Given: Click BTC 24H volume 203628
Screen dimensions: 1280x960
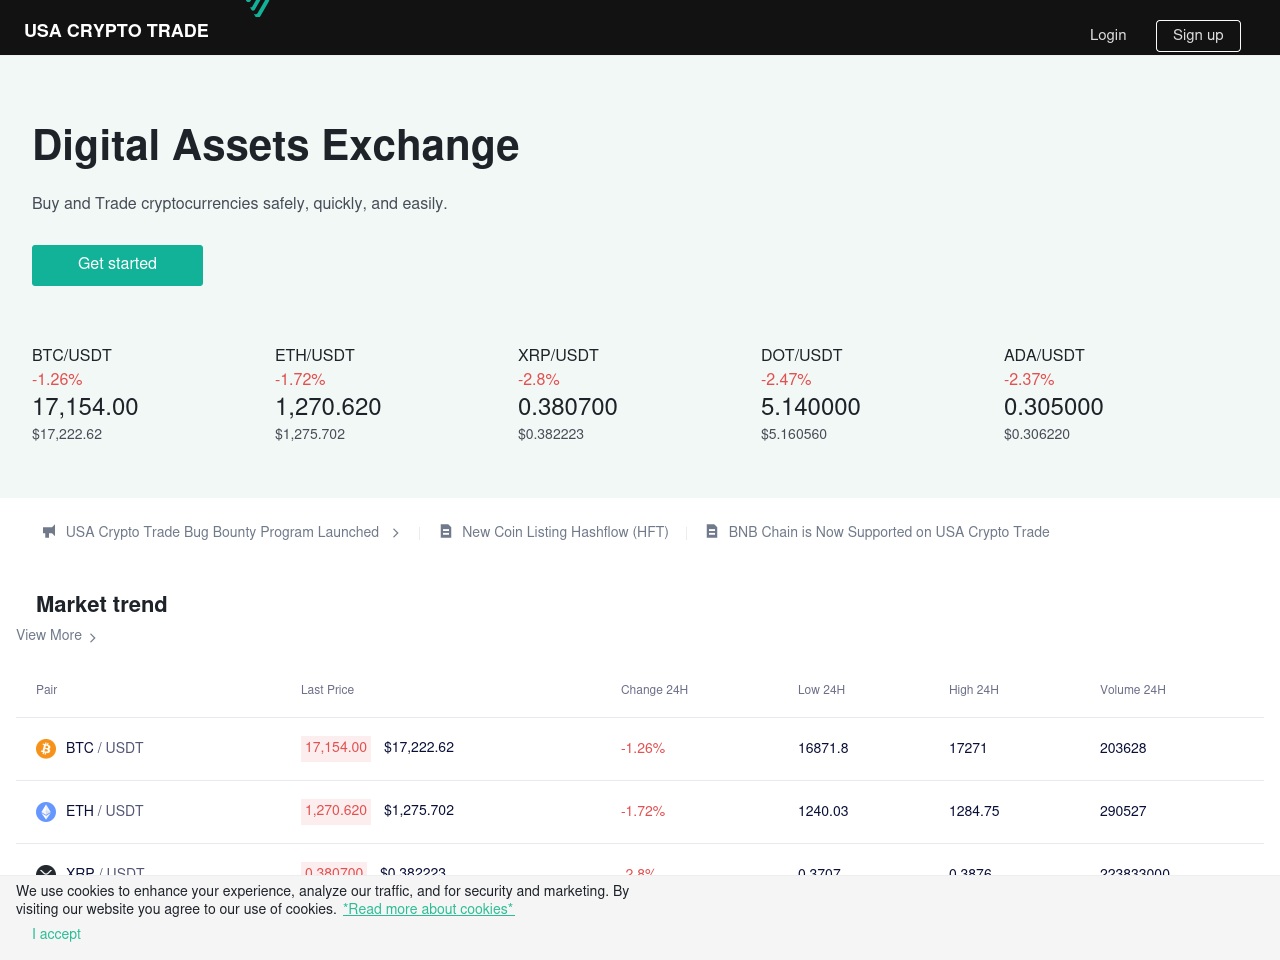Looking at the screenshot, I should pos(1123,748).
